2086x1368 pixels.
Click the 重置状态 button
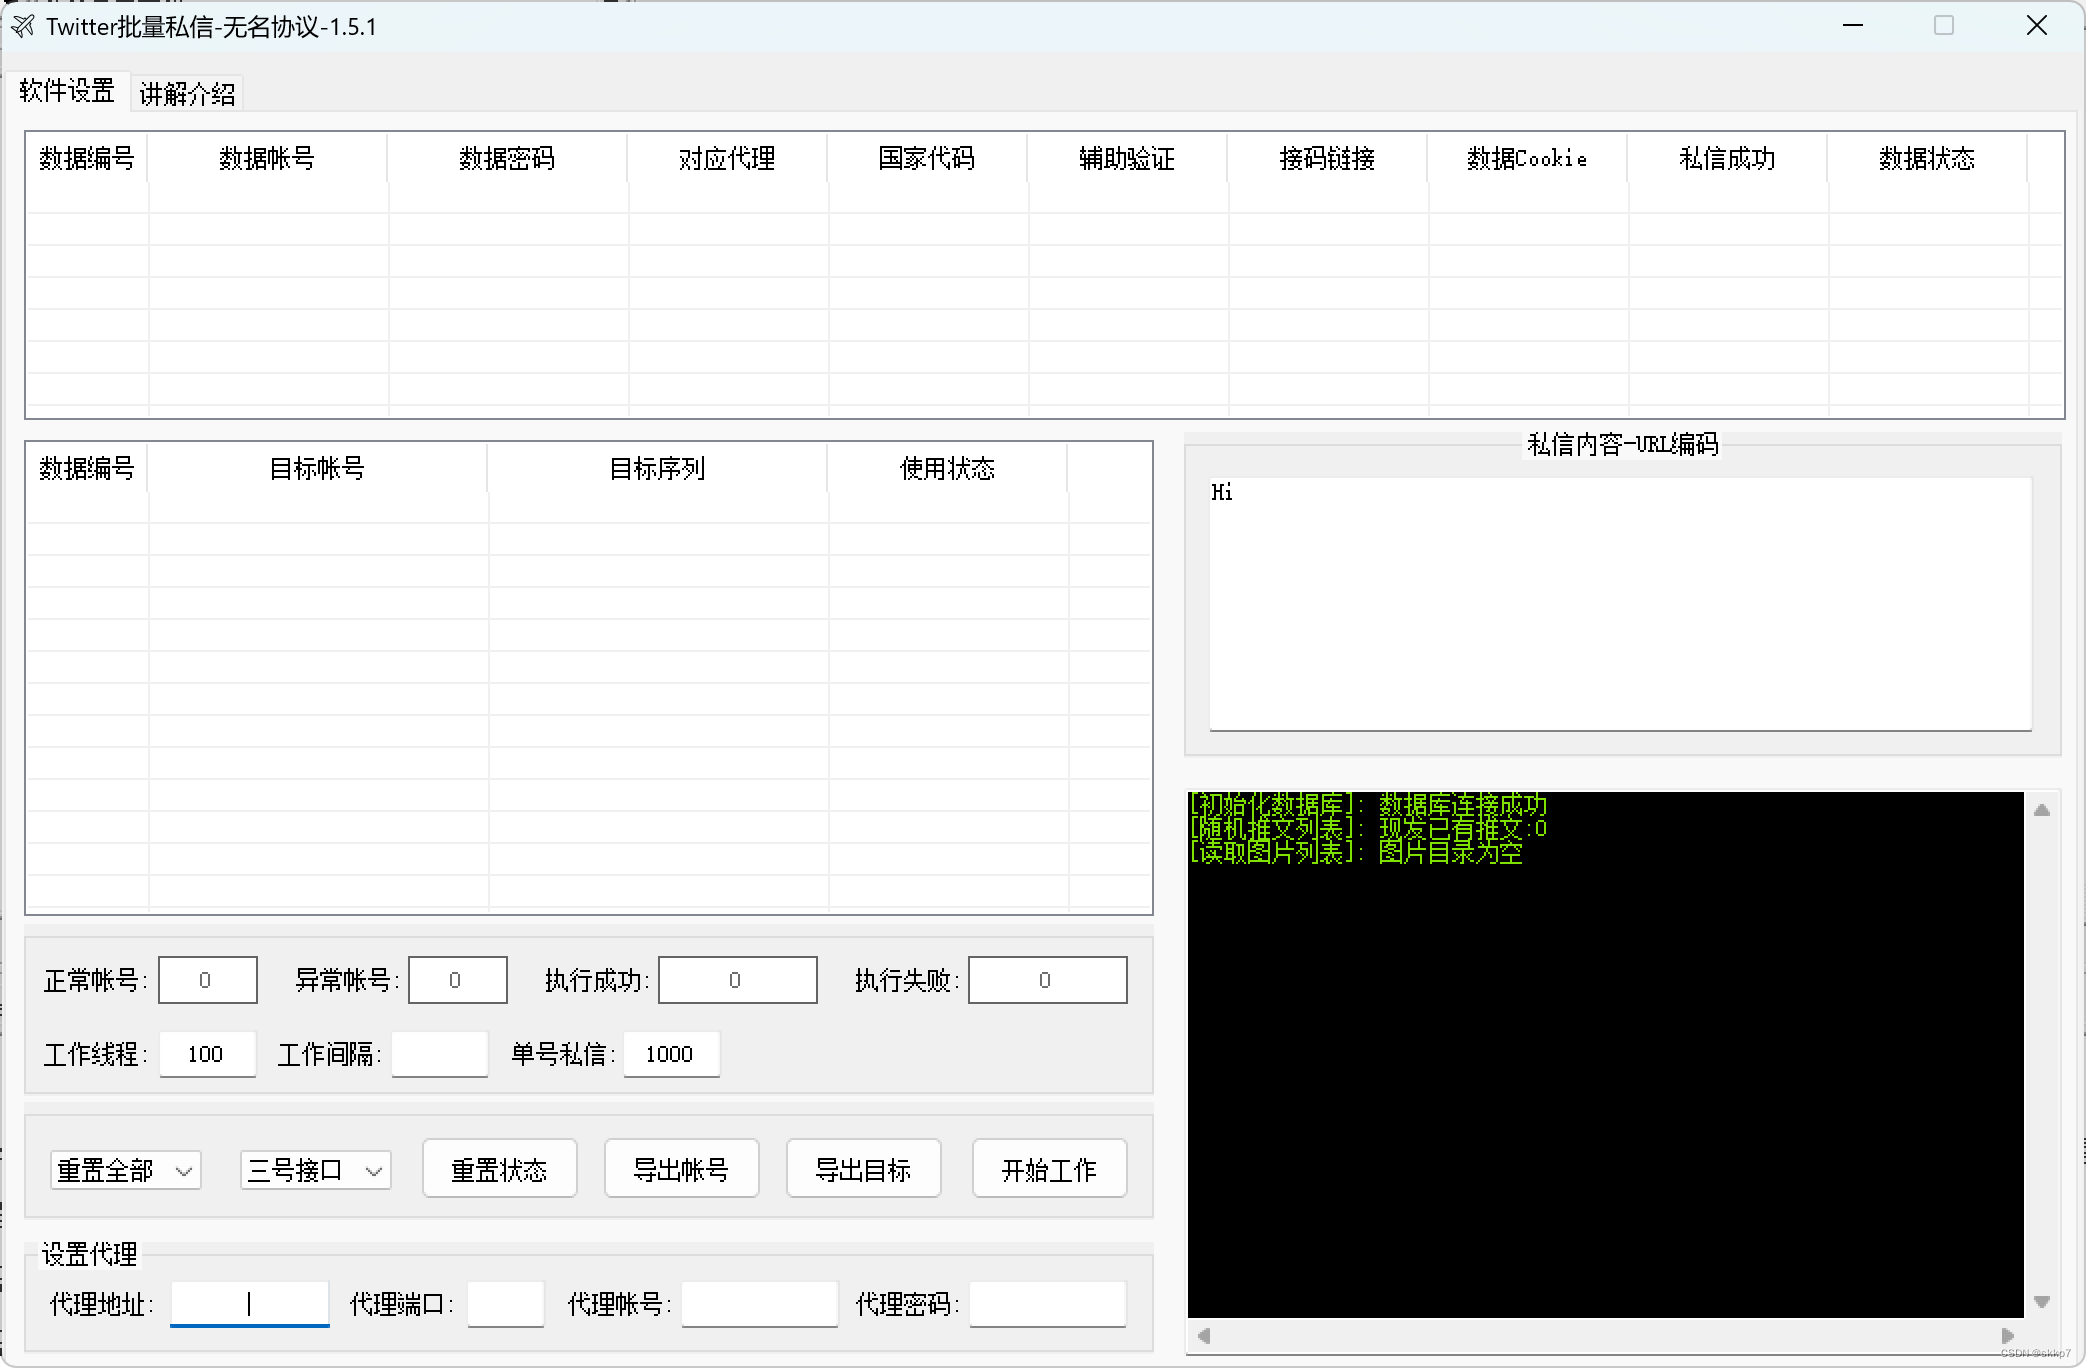(499, 1168)
